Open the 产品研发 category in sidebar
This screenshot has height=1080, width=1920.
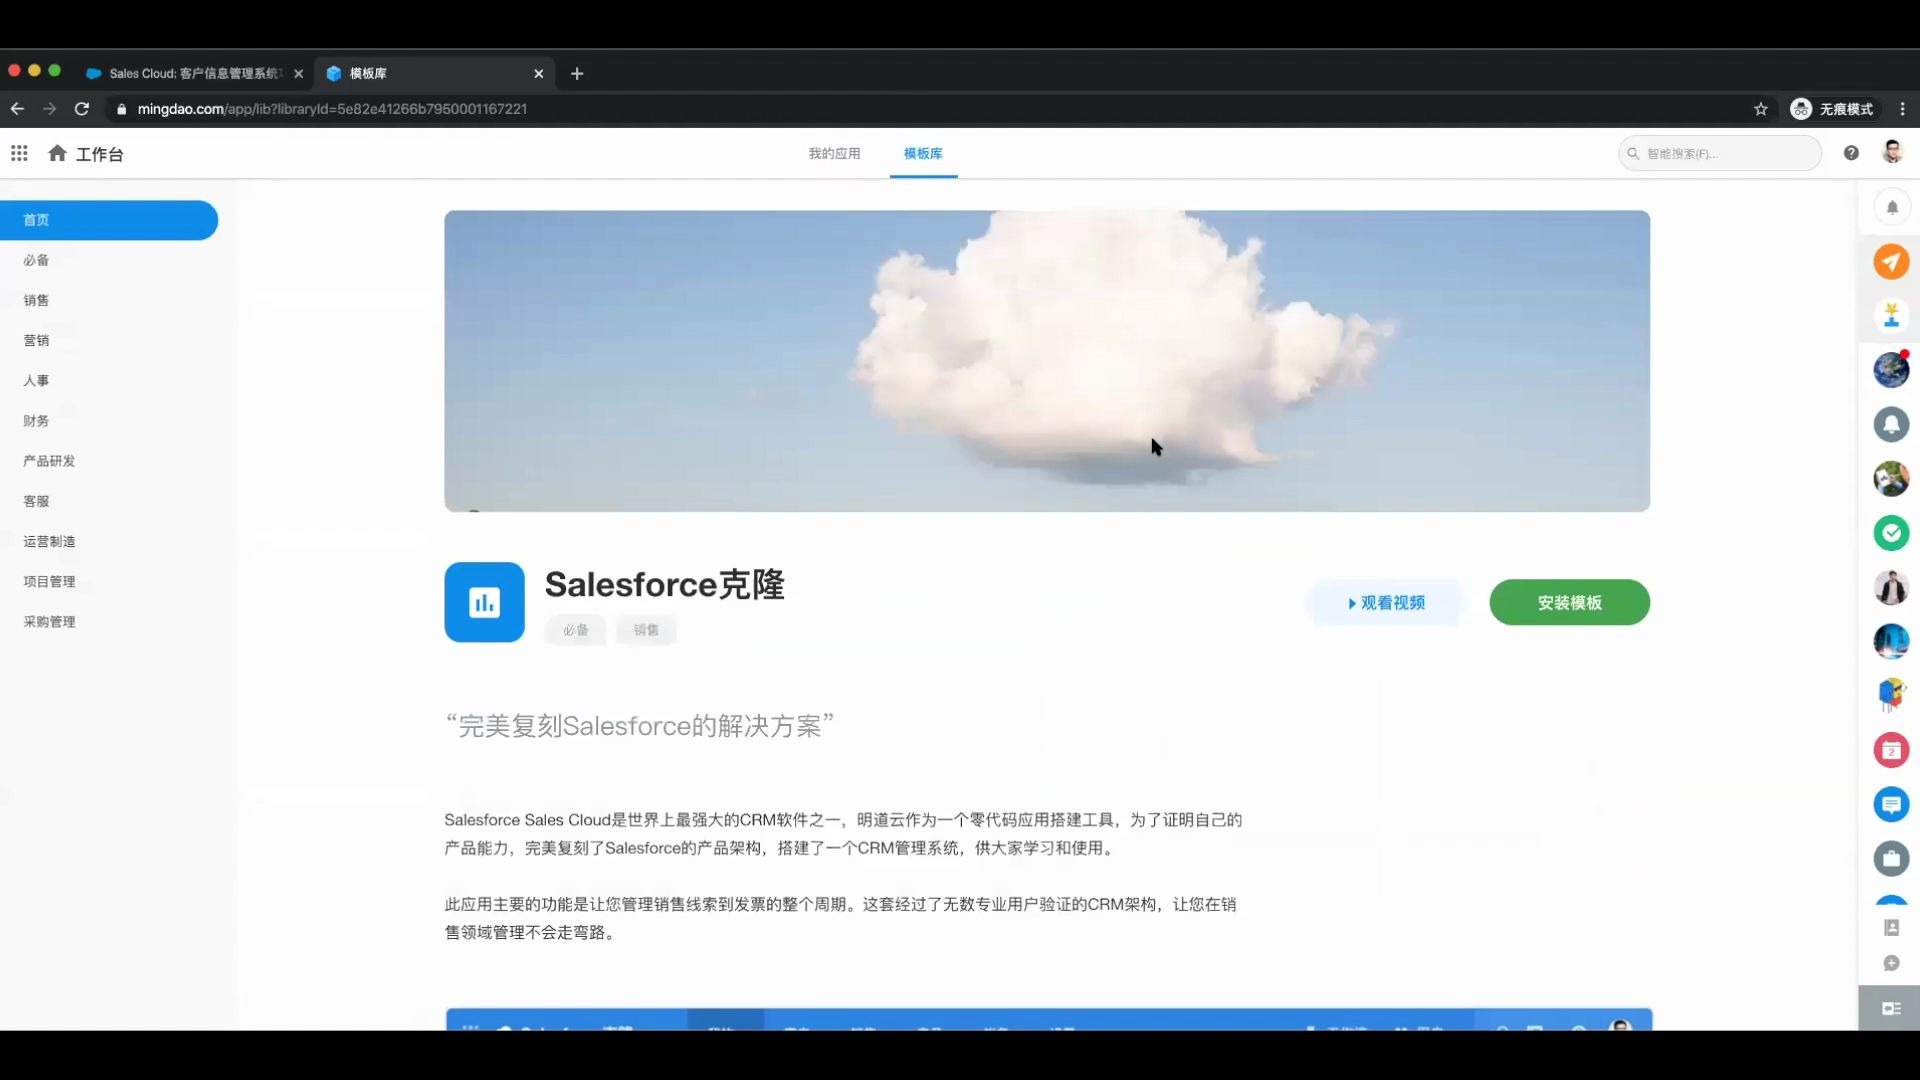tap(49, 461)
